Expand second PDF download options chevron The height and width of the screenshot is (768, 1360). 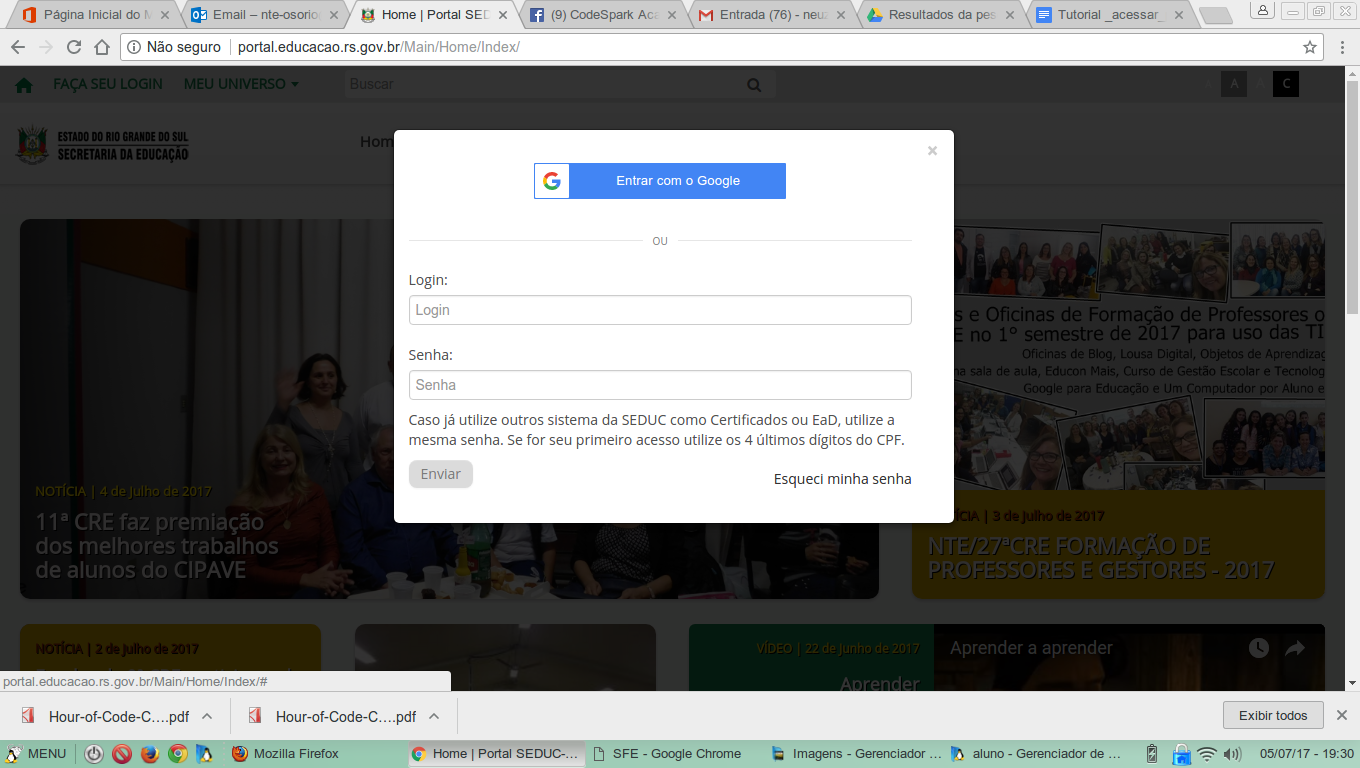click(x=434, y=716)
